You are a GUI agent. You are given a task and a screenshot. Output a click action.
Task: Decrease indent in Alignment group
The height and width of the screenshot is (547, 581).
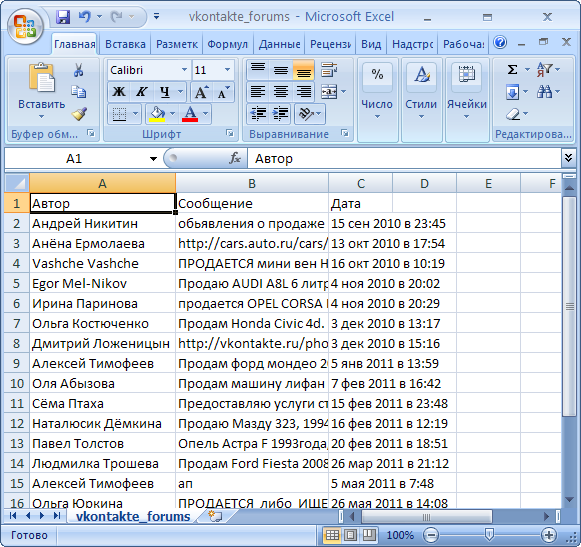click(x=258, y=114)
